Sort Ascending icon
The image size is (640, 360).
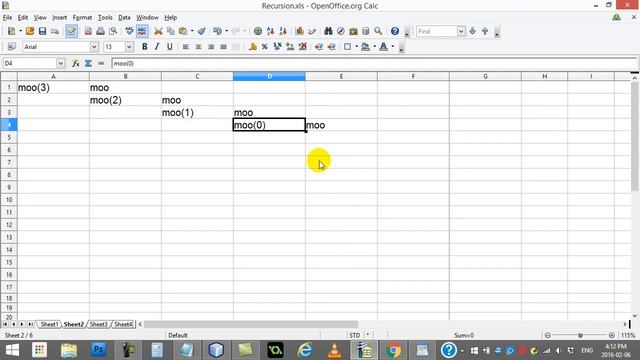point(270,31)
